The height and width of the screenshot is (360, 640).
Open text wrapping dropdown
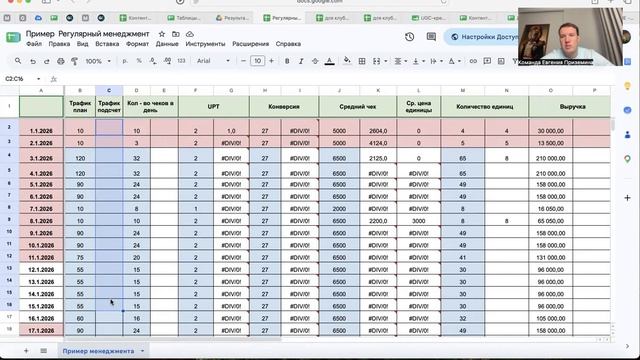(x=436, y=61)
